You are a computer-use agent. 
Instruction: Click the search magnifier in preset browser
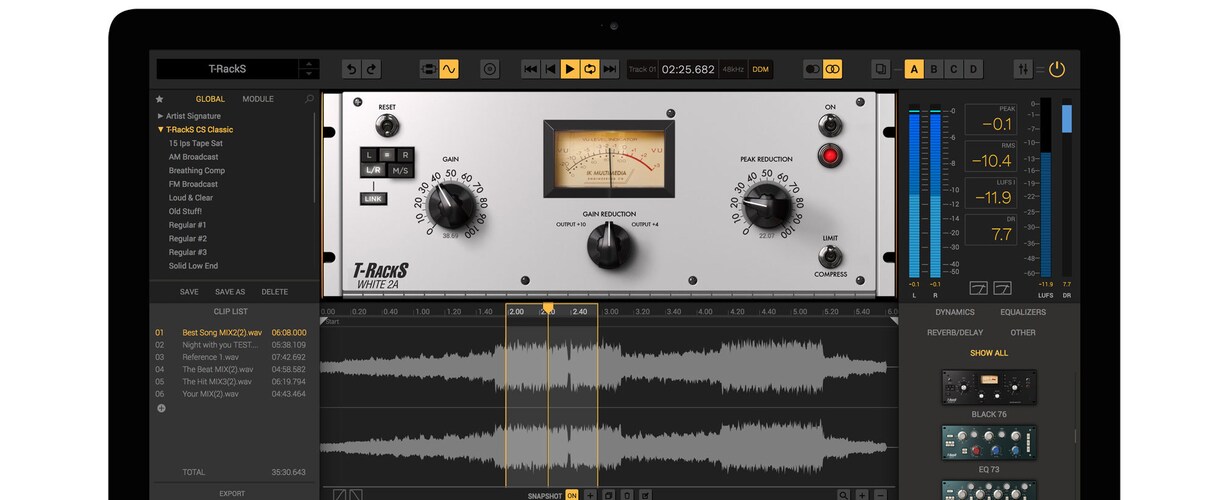pos(309,99)
